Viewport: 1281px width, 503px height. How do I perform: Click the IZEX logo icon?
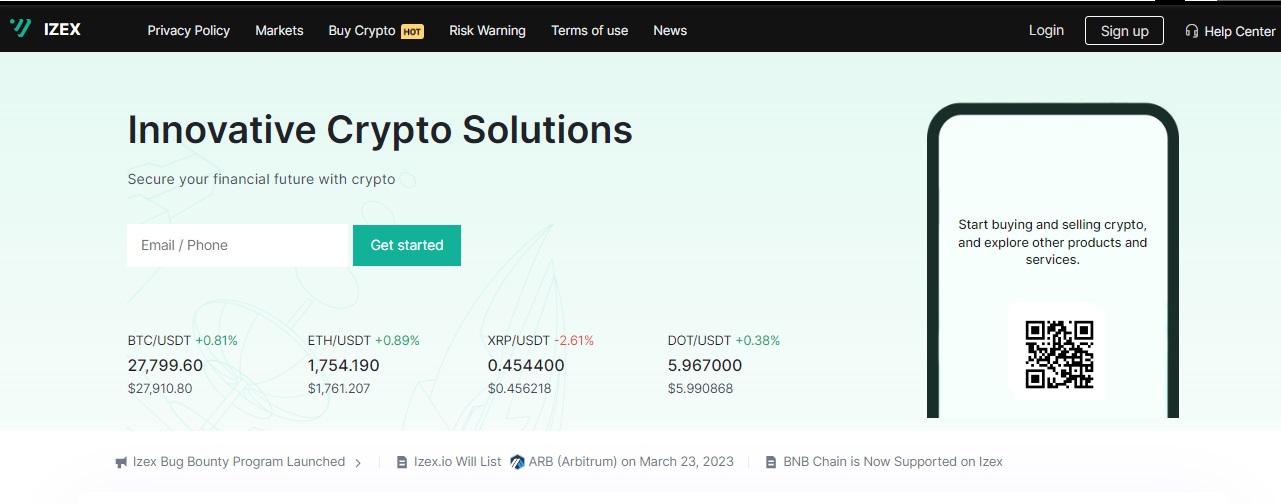20,29
